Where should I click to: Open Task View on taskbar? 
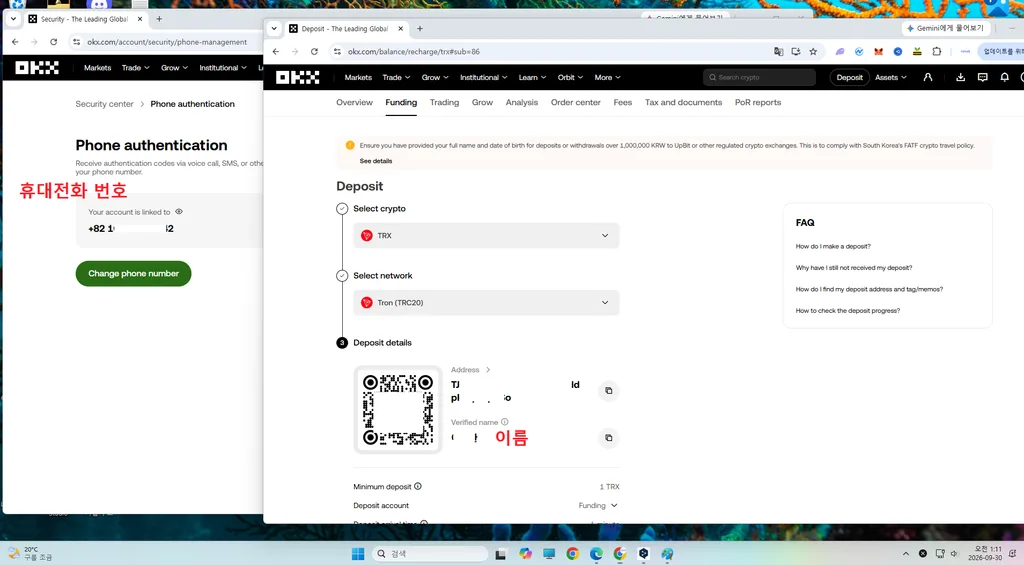(x=501, y=554)
